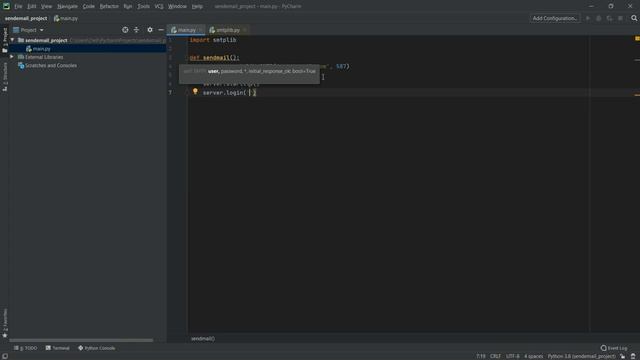640x360 pixels.
Task: Open the Refactor menu
Action: [109, 7]
